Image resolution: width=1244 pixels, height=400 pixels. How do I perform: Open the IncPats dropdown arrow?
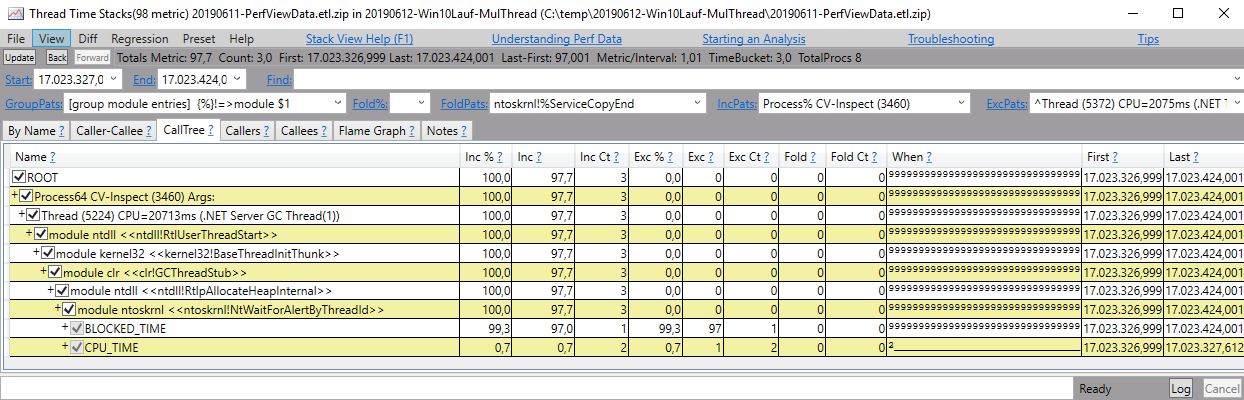[x=961, y=103]
